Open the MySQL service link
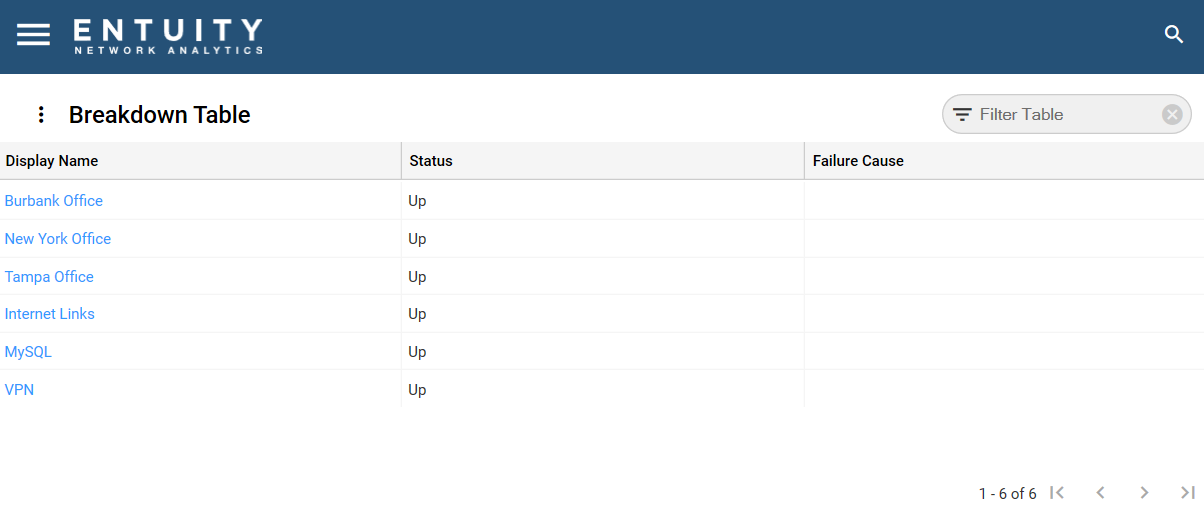Viewport: 1204px width, 511px height. 28,352
